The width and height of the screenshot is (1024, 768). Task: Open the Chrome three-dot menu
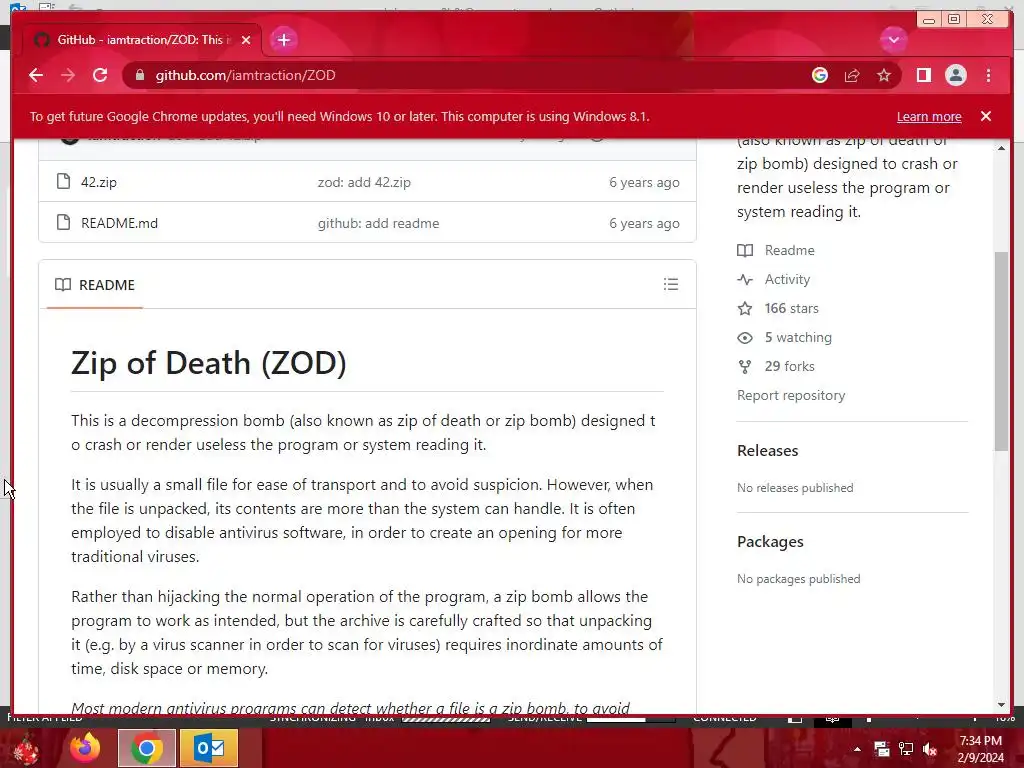pos(988,75)
